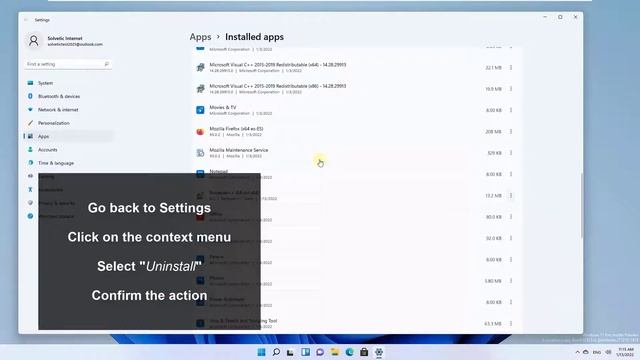The height and width of the screenshot is (360, 640).
Task: Open Microsoft Store from the taskbar
Action: tap(364, 352)
